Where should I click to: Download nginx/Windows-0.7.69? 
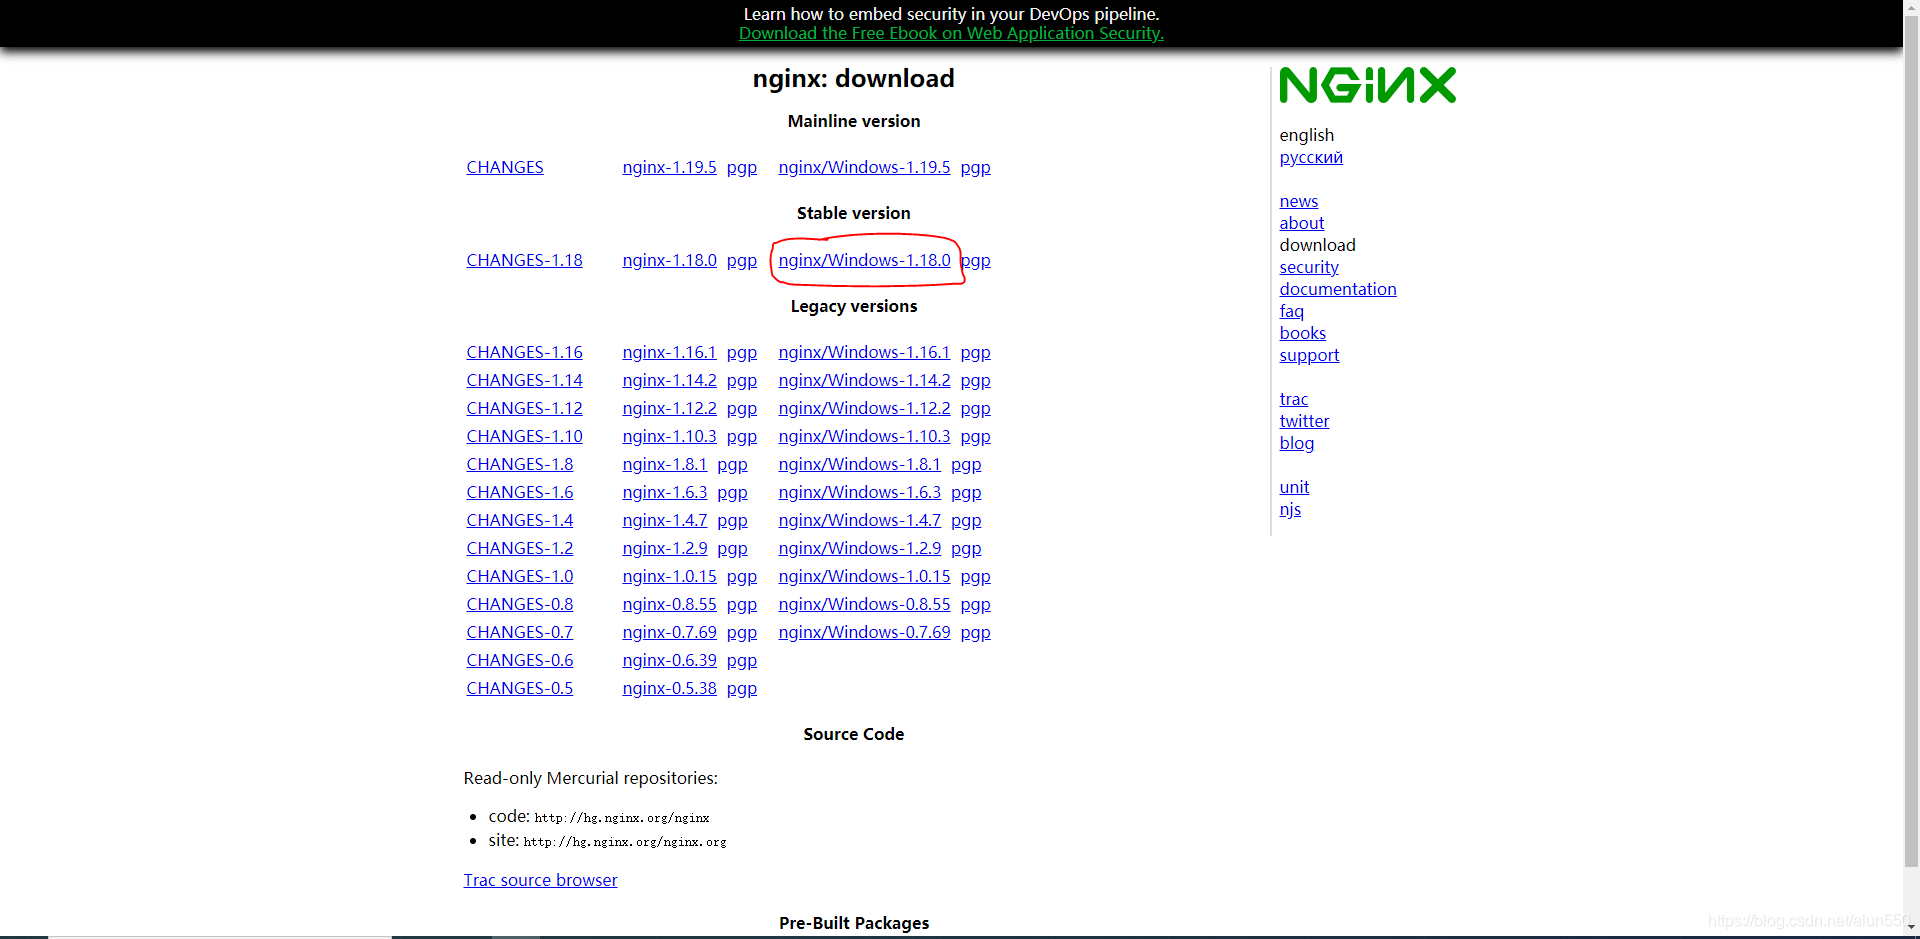tap(864, 632)
